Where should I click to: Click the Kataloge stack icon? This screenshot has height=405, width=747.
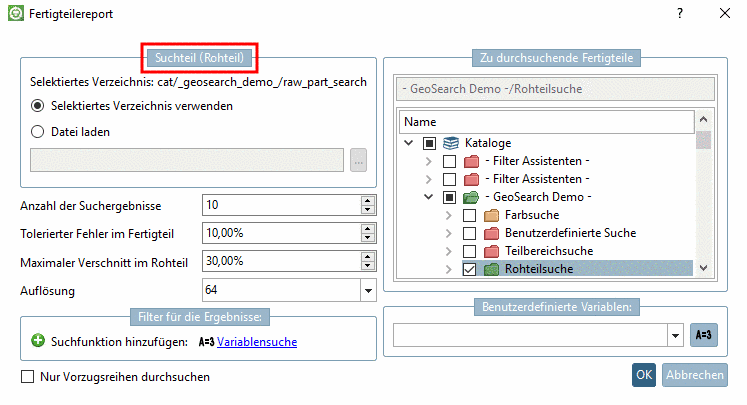[x=450, y=143]
